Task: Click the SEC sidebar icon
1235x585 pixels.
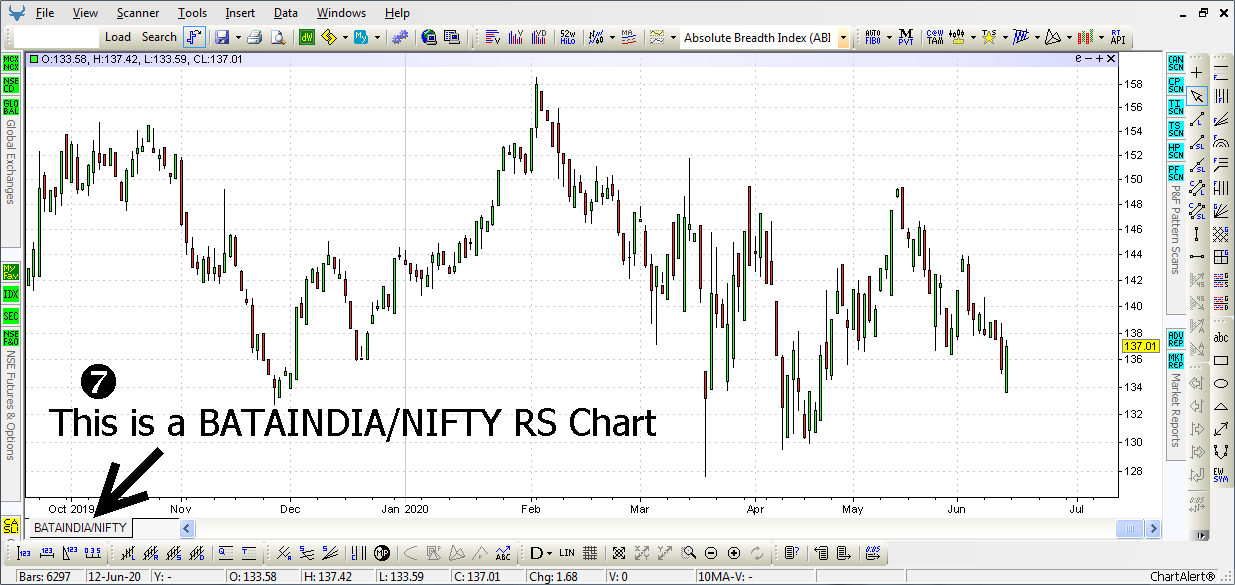Action: 11,316
